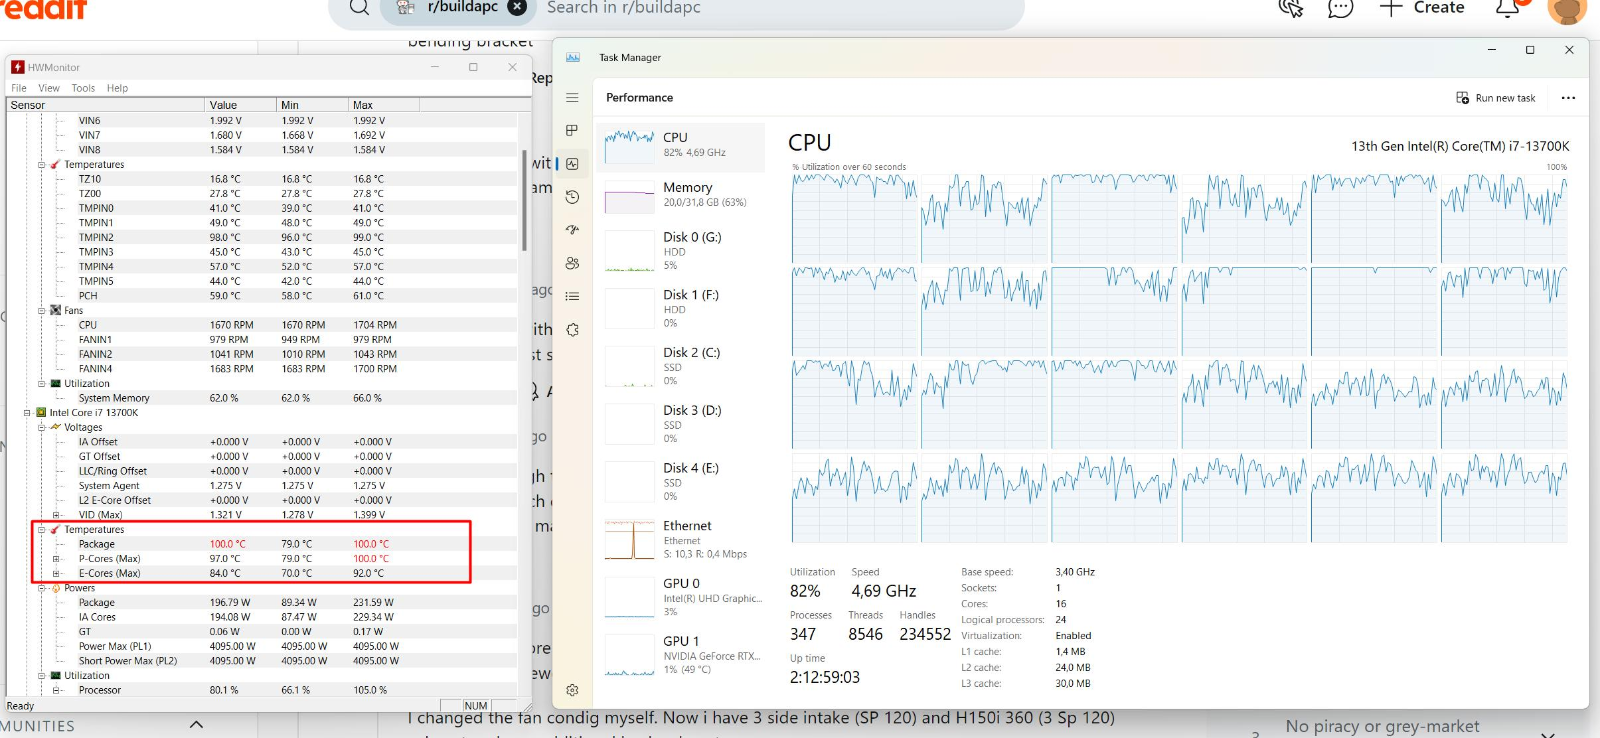Click the up time value 2:12:59:03
This screenshot has height=738, width=1600.
(825, 677)
